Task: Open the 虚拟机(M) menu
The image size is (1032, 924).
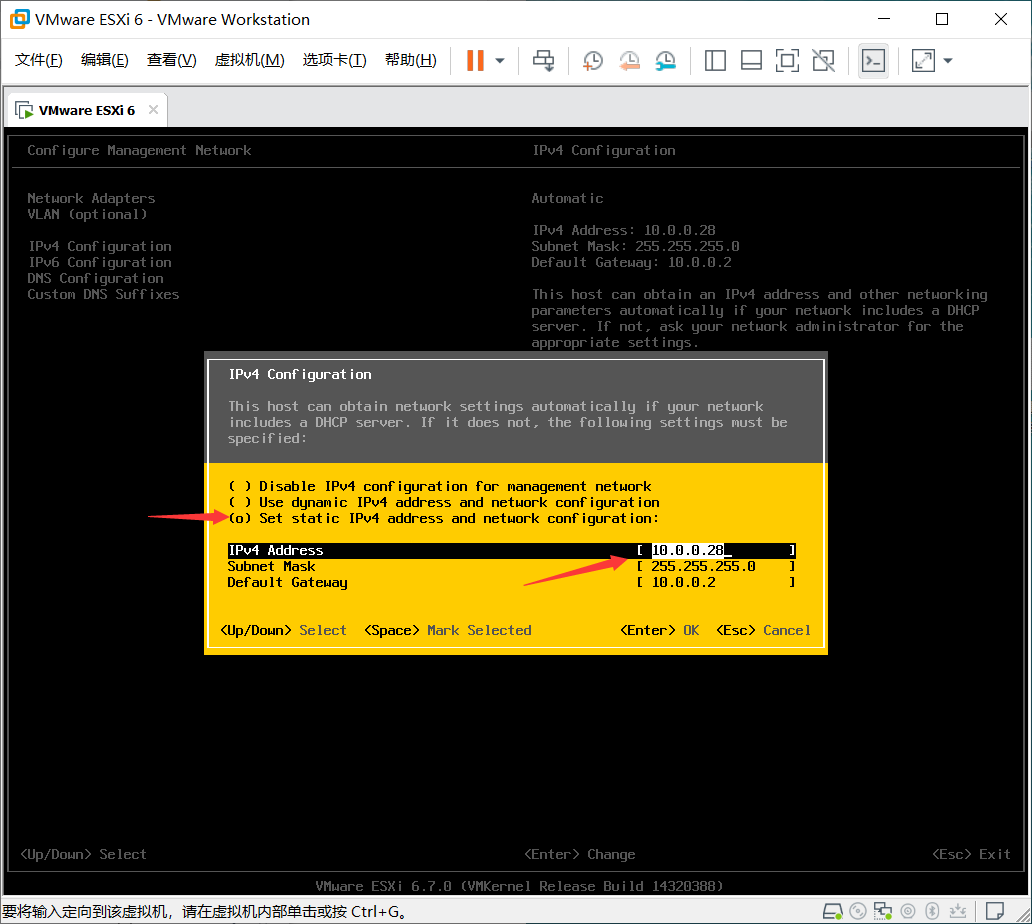Action: [249, 60]
